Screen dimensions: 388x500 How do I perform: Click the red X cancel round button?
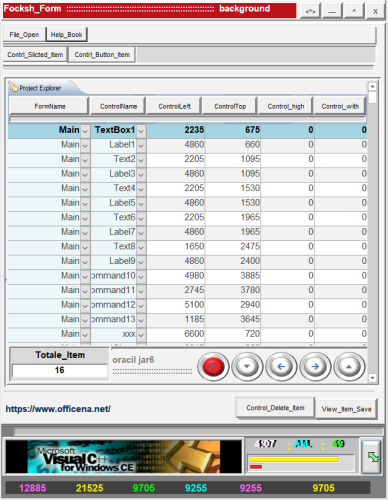[213, 367]
